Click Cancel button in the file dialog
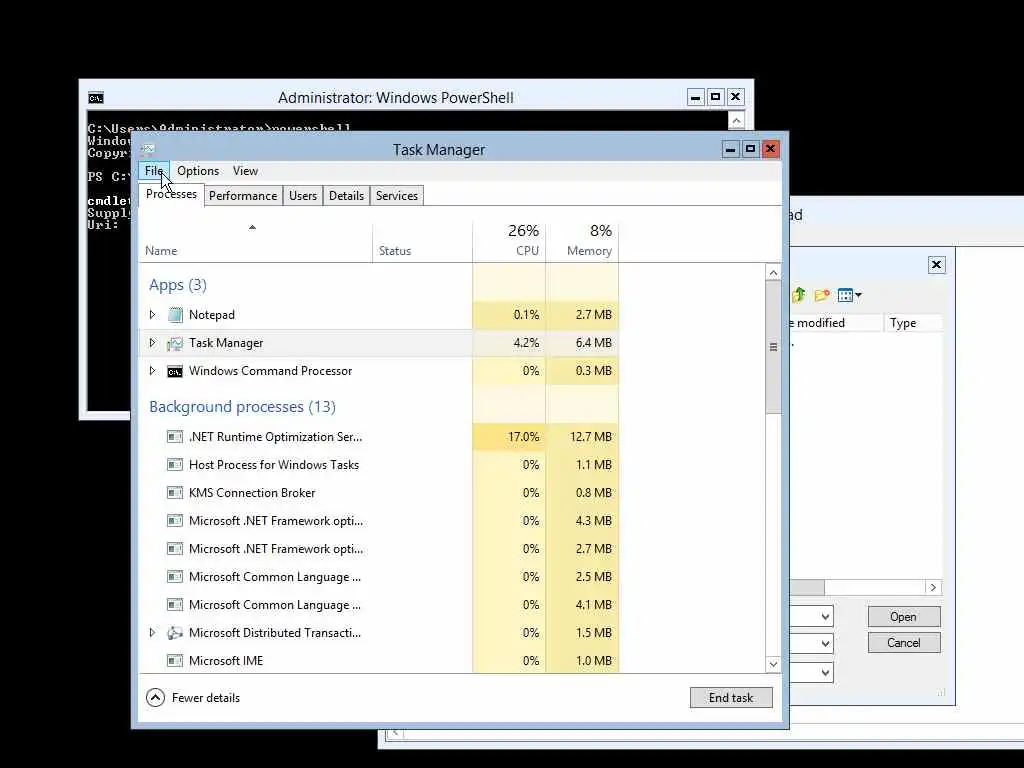 (904, 643)
